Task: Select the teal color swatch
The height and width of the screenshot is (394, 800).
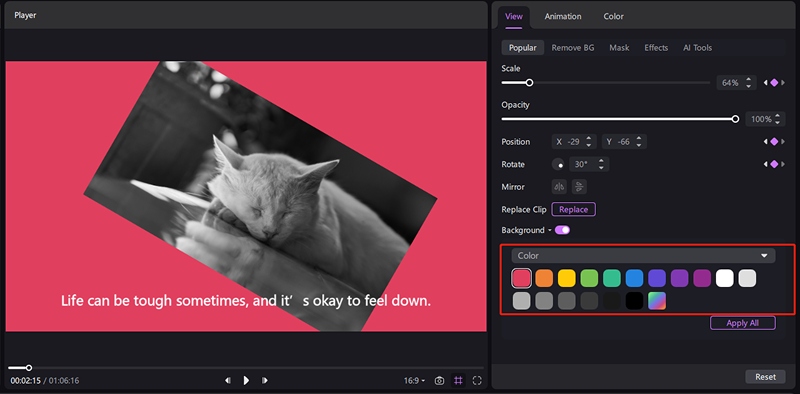Action: (x=612, y=278)
